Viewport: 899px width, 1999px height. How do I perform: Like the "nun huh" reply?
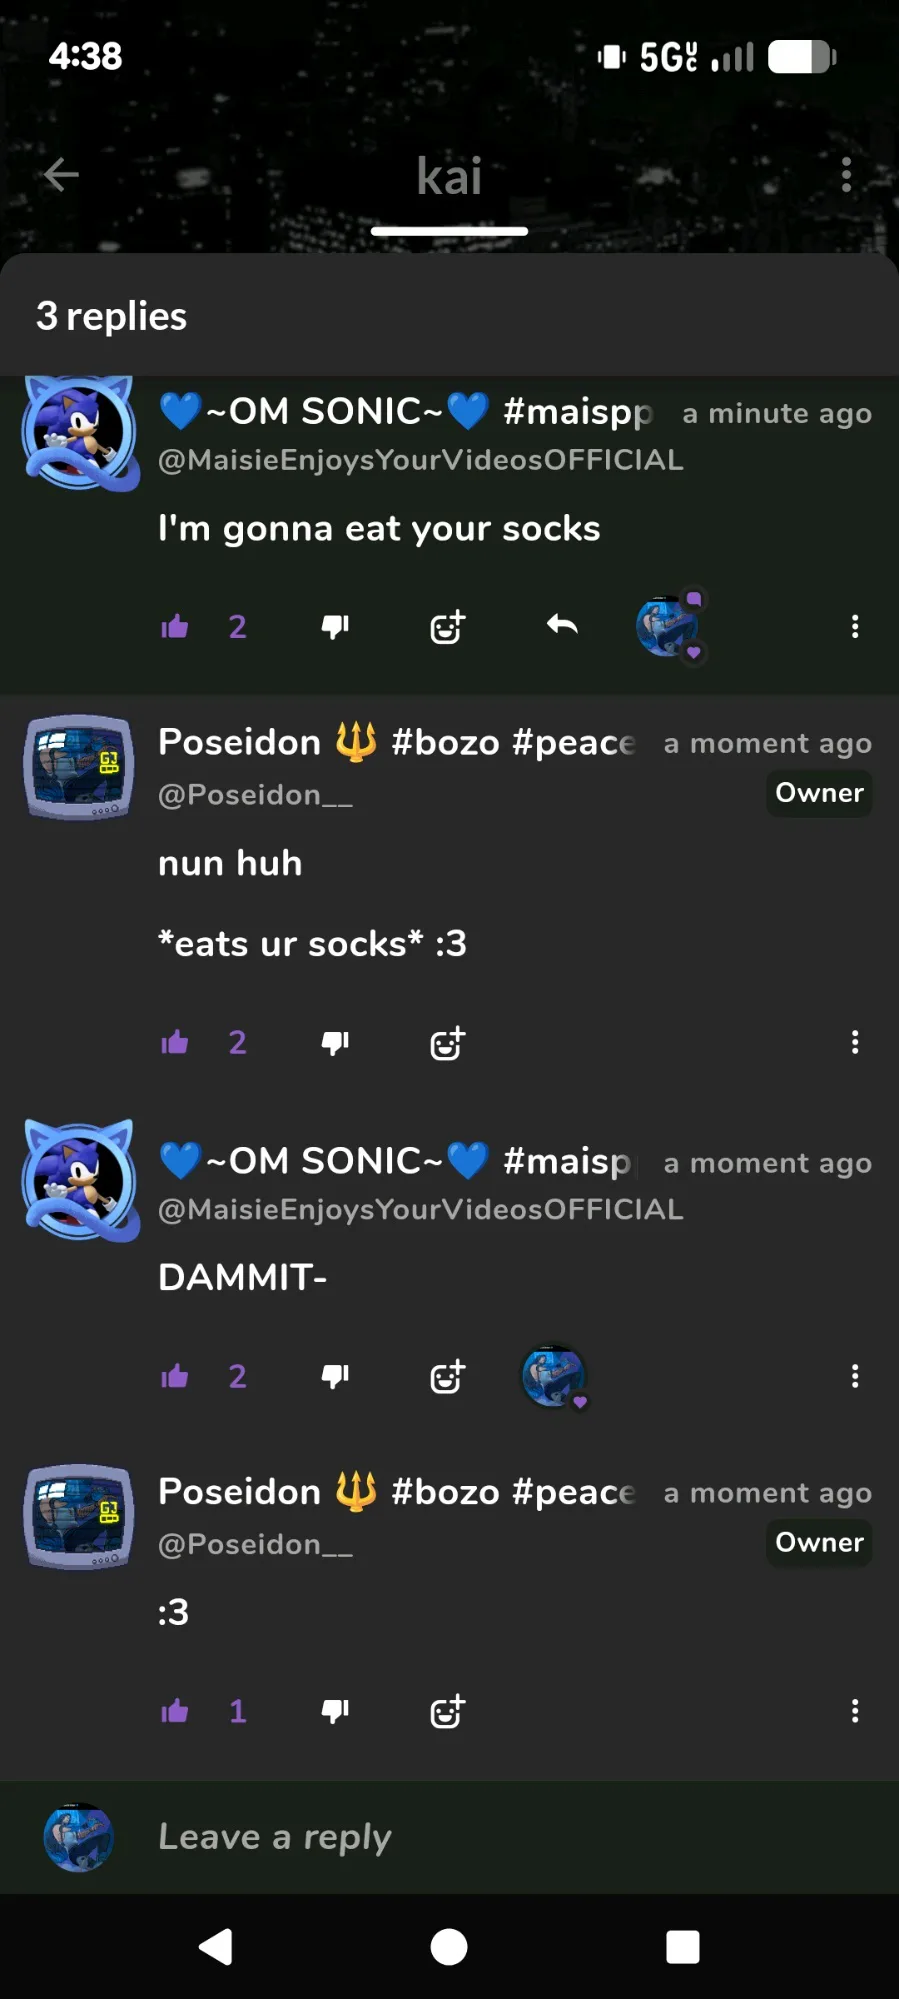175,1043
